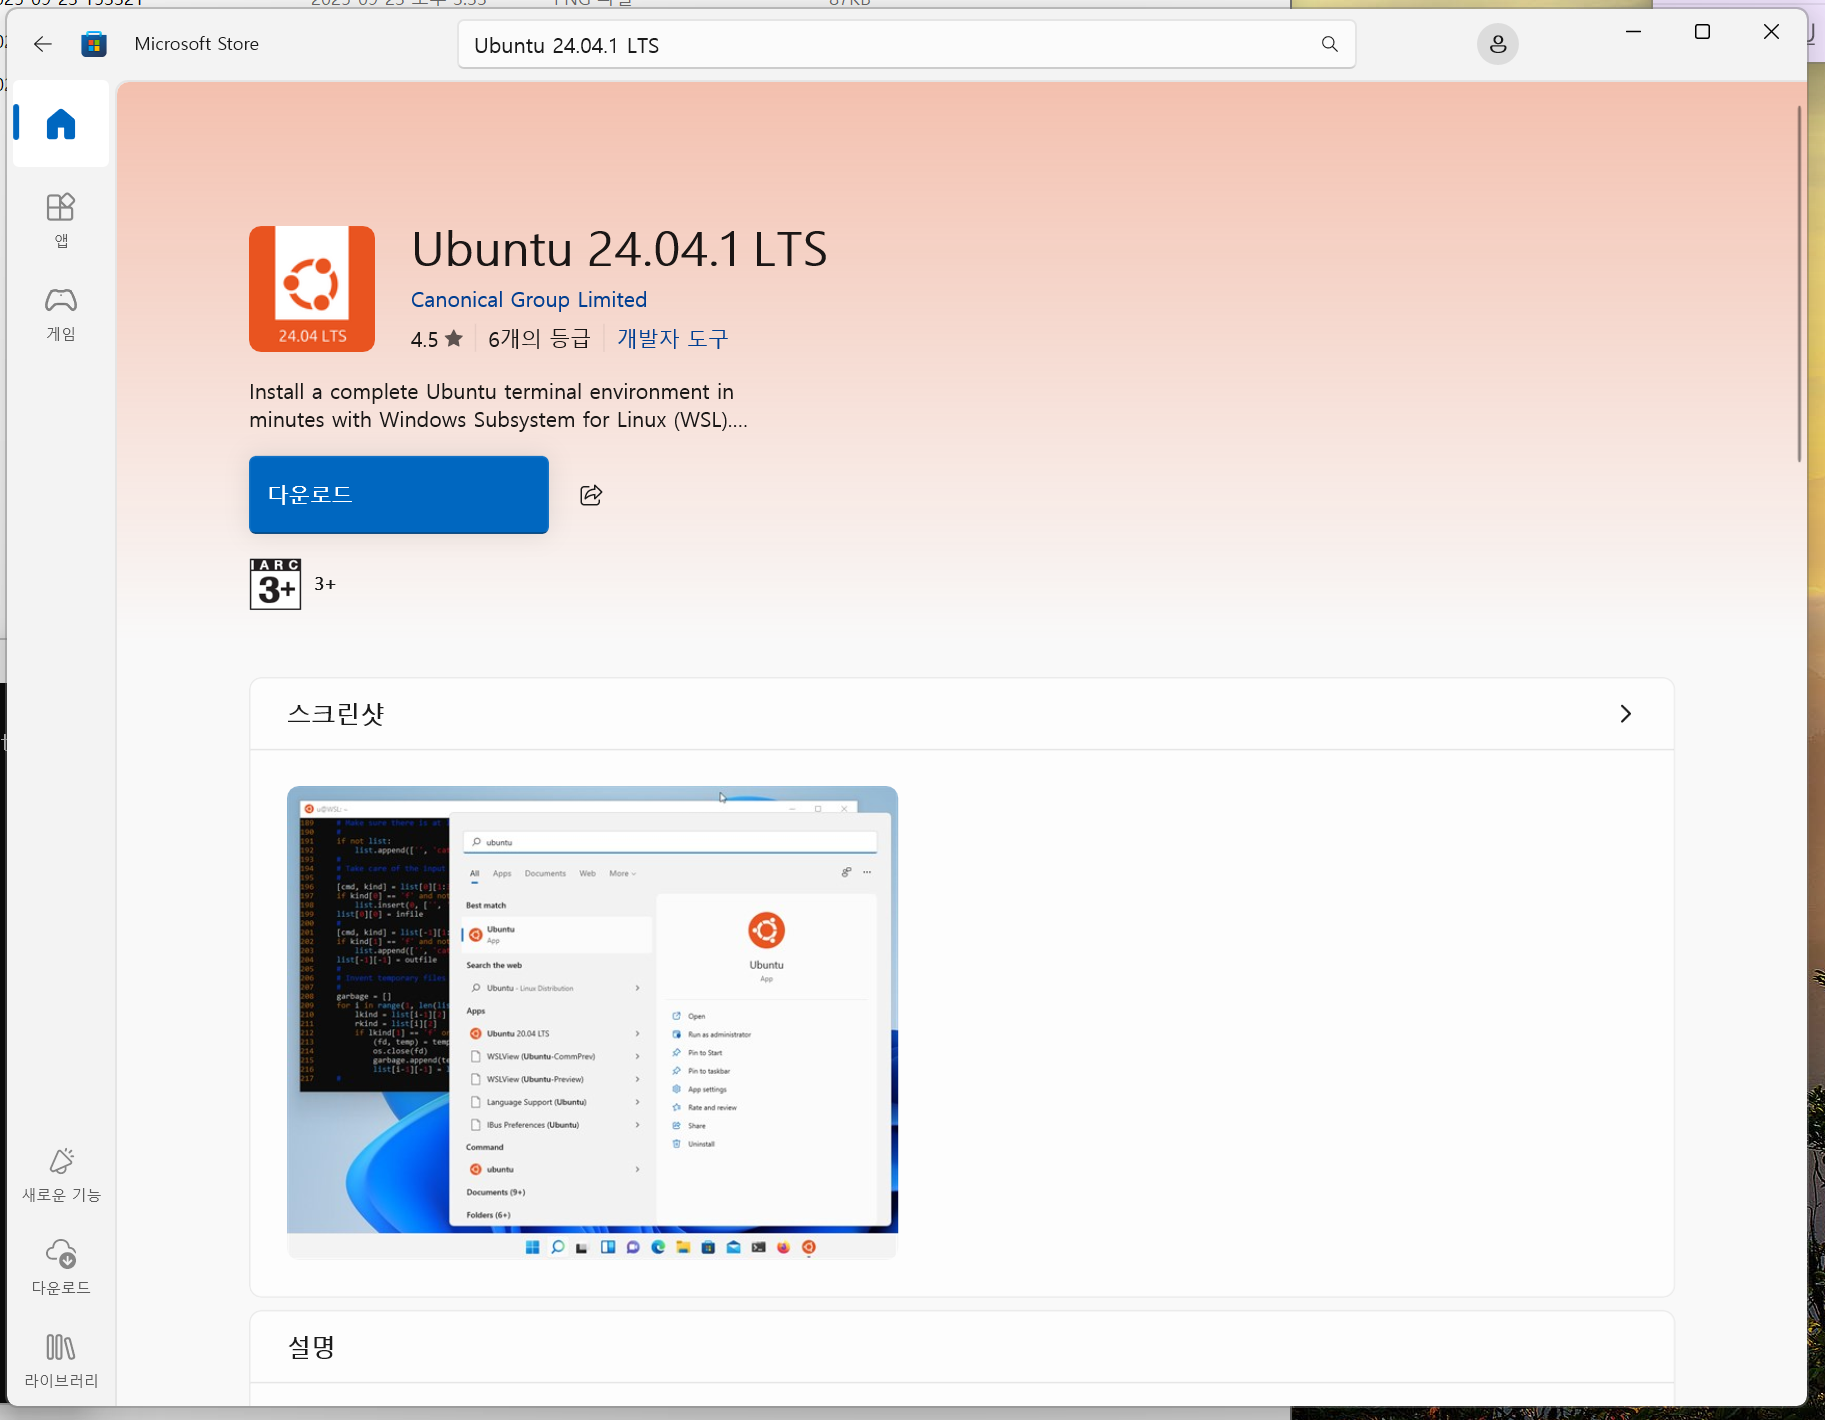Open Canonical Group Limited publisher link
Screen dimensions: 1825x1420
click(x=529, y=300)
